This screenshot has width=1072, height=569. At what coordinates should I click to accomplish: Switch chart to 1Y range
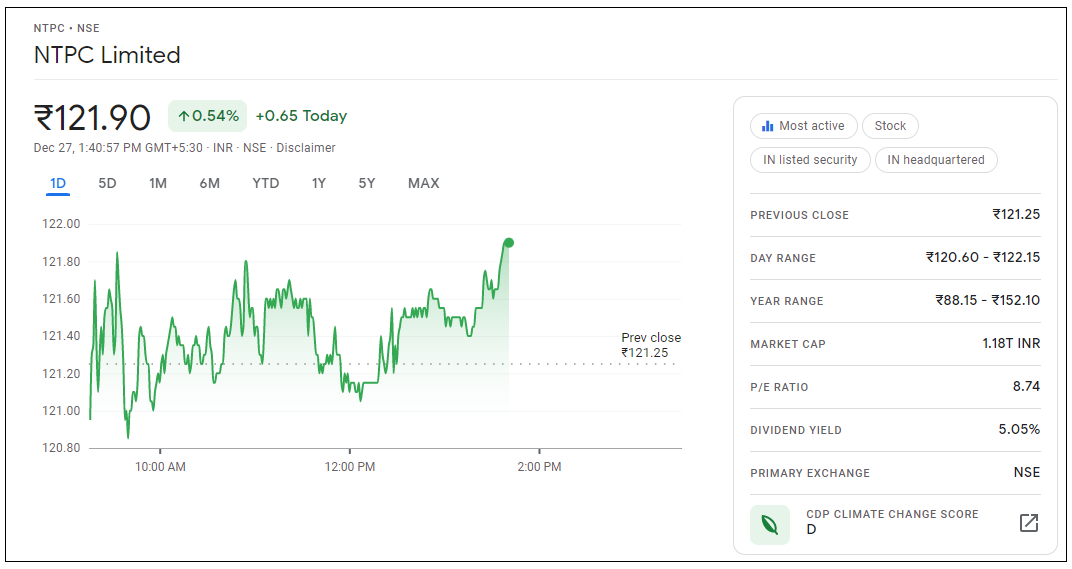[319, 183]
